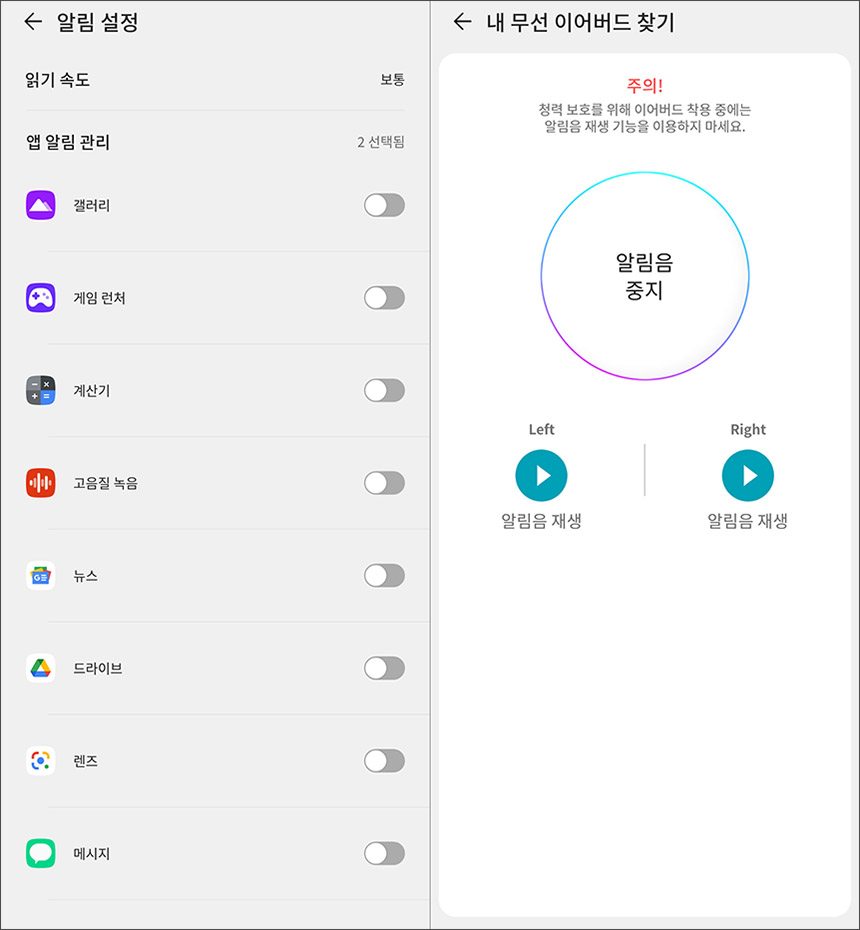The image size is (860, 930).
Task: Tap the Right earbud label
Action: (x=748, y=429)
